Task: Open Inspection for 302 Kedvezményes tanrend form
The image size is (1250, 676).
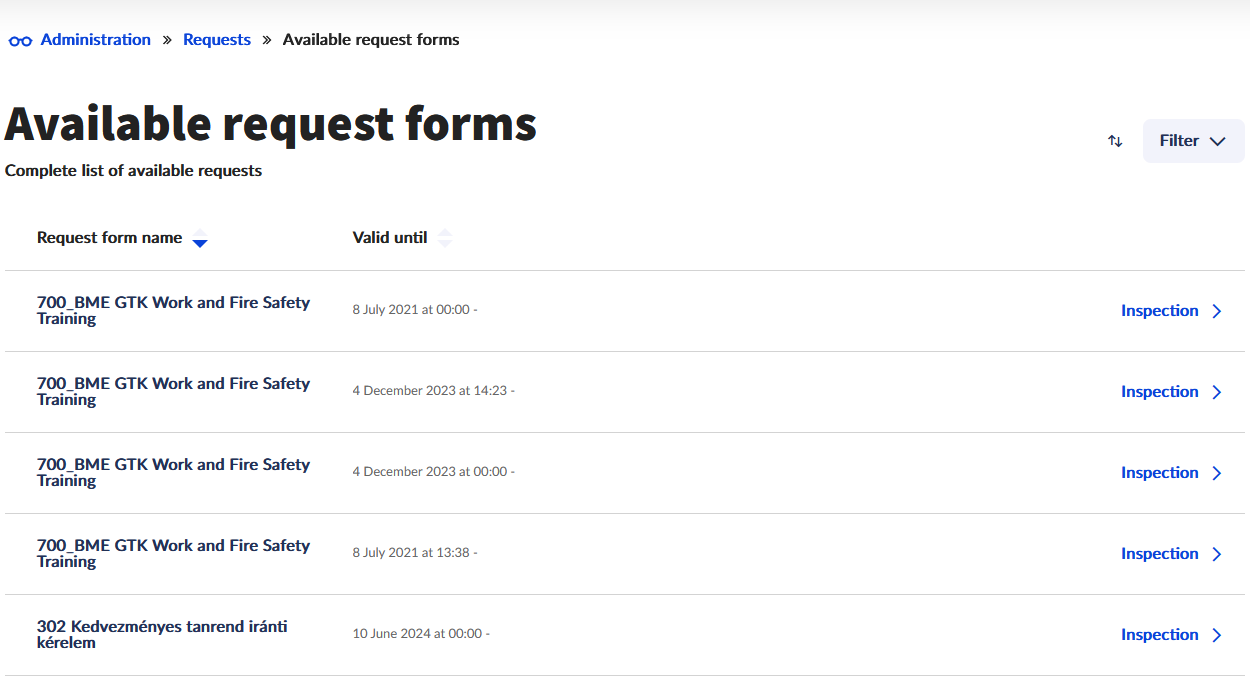Action: (x=1159, y=635)
